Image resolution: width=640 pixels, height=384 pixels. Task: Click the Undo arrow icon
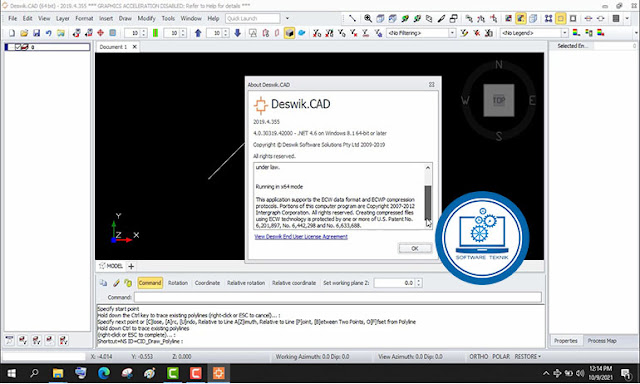tap(49, 33)
